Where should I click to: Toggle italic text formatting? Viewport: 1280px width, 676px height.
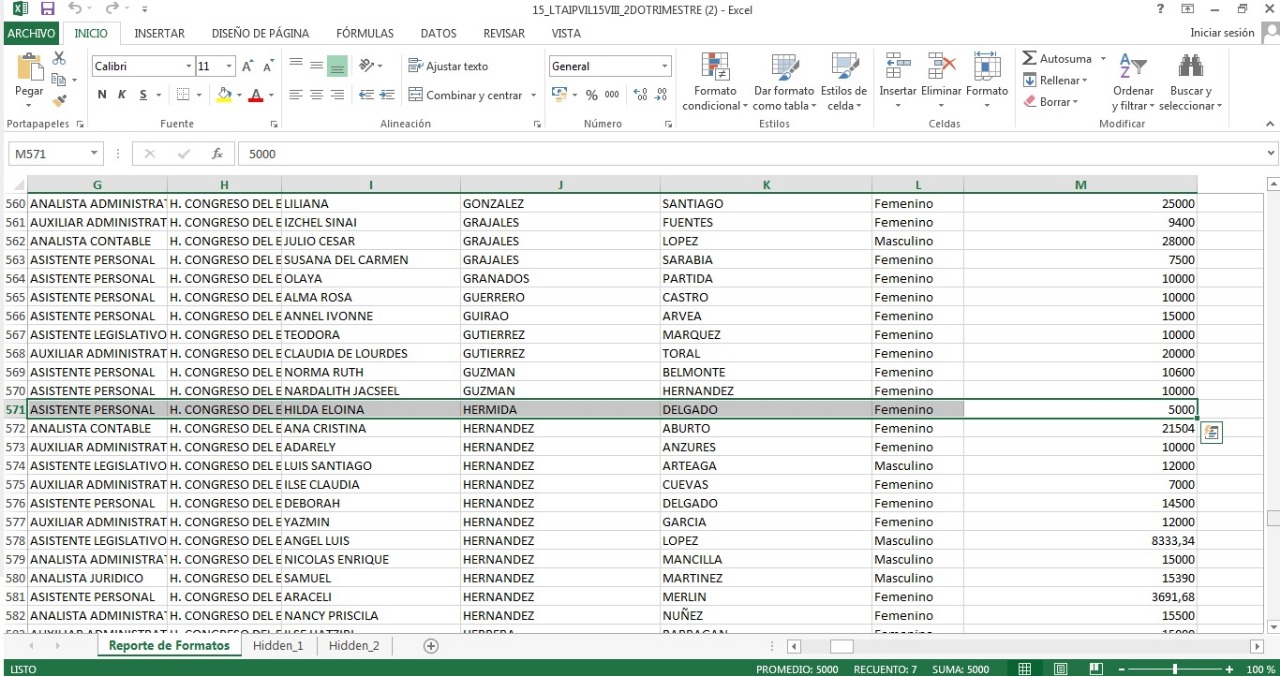pos(122,95)
